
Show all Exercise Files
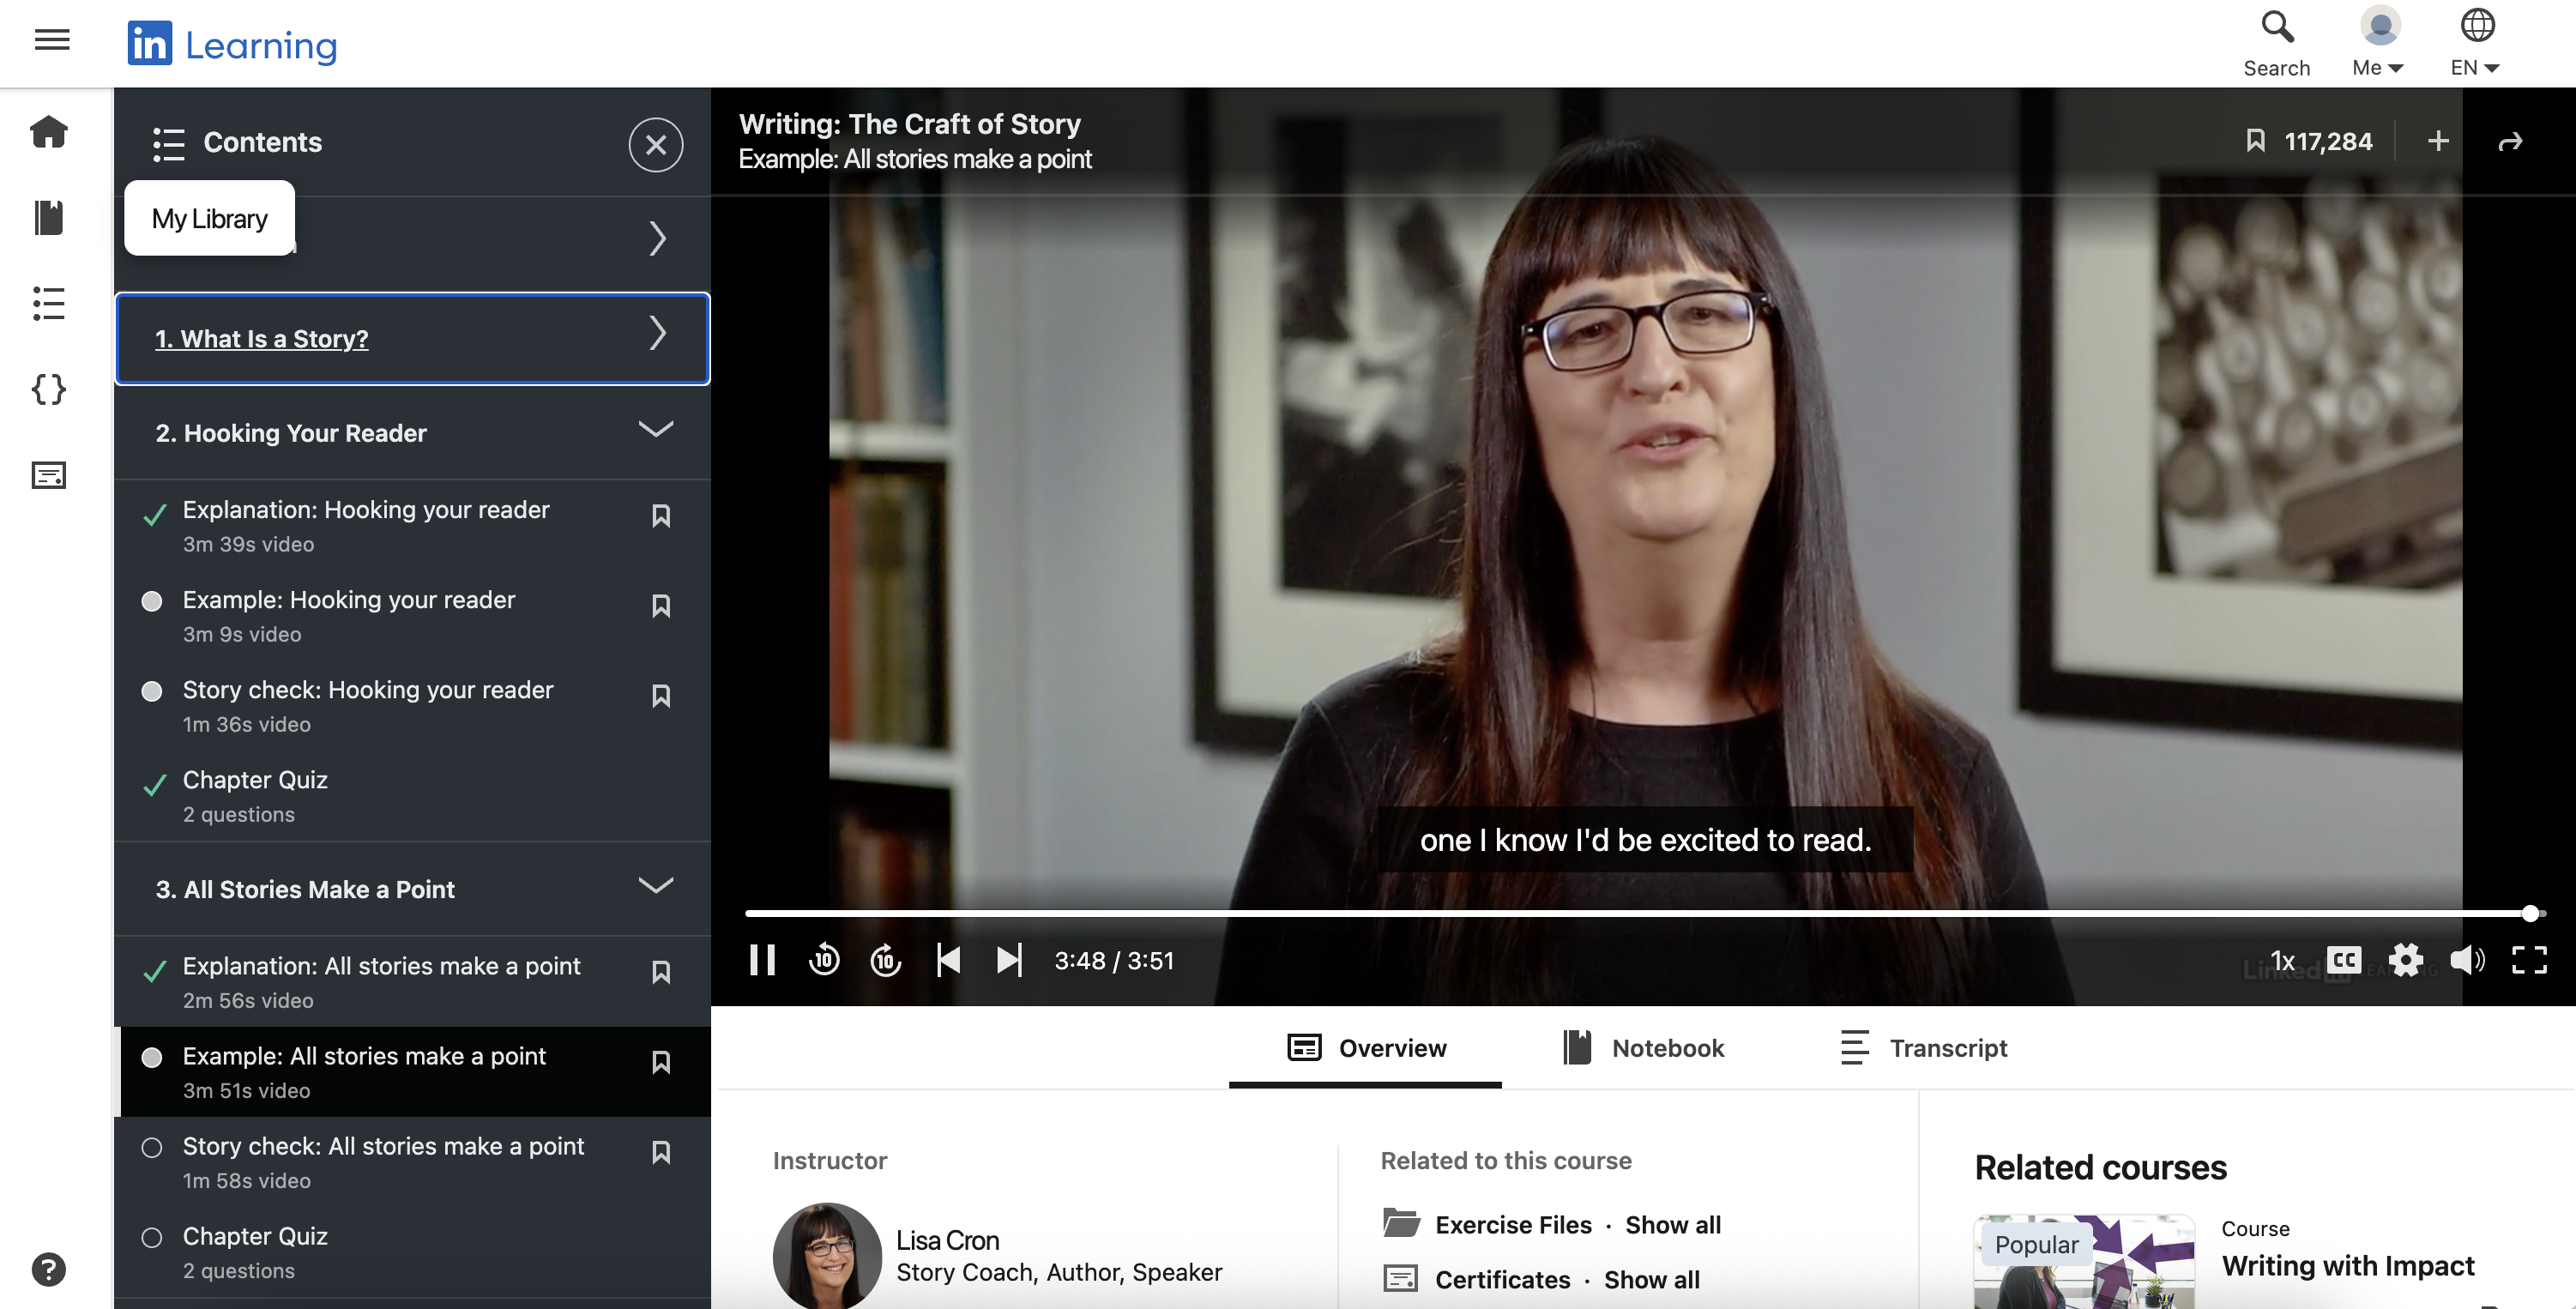pyautogui.click(x=1673, y=1224)
